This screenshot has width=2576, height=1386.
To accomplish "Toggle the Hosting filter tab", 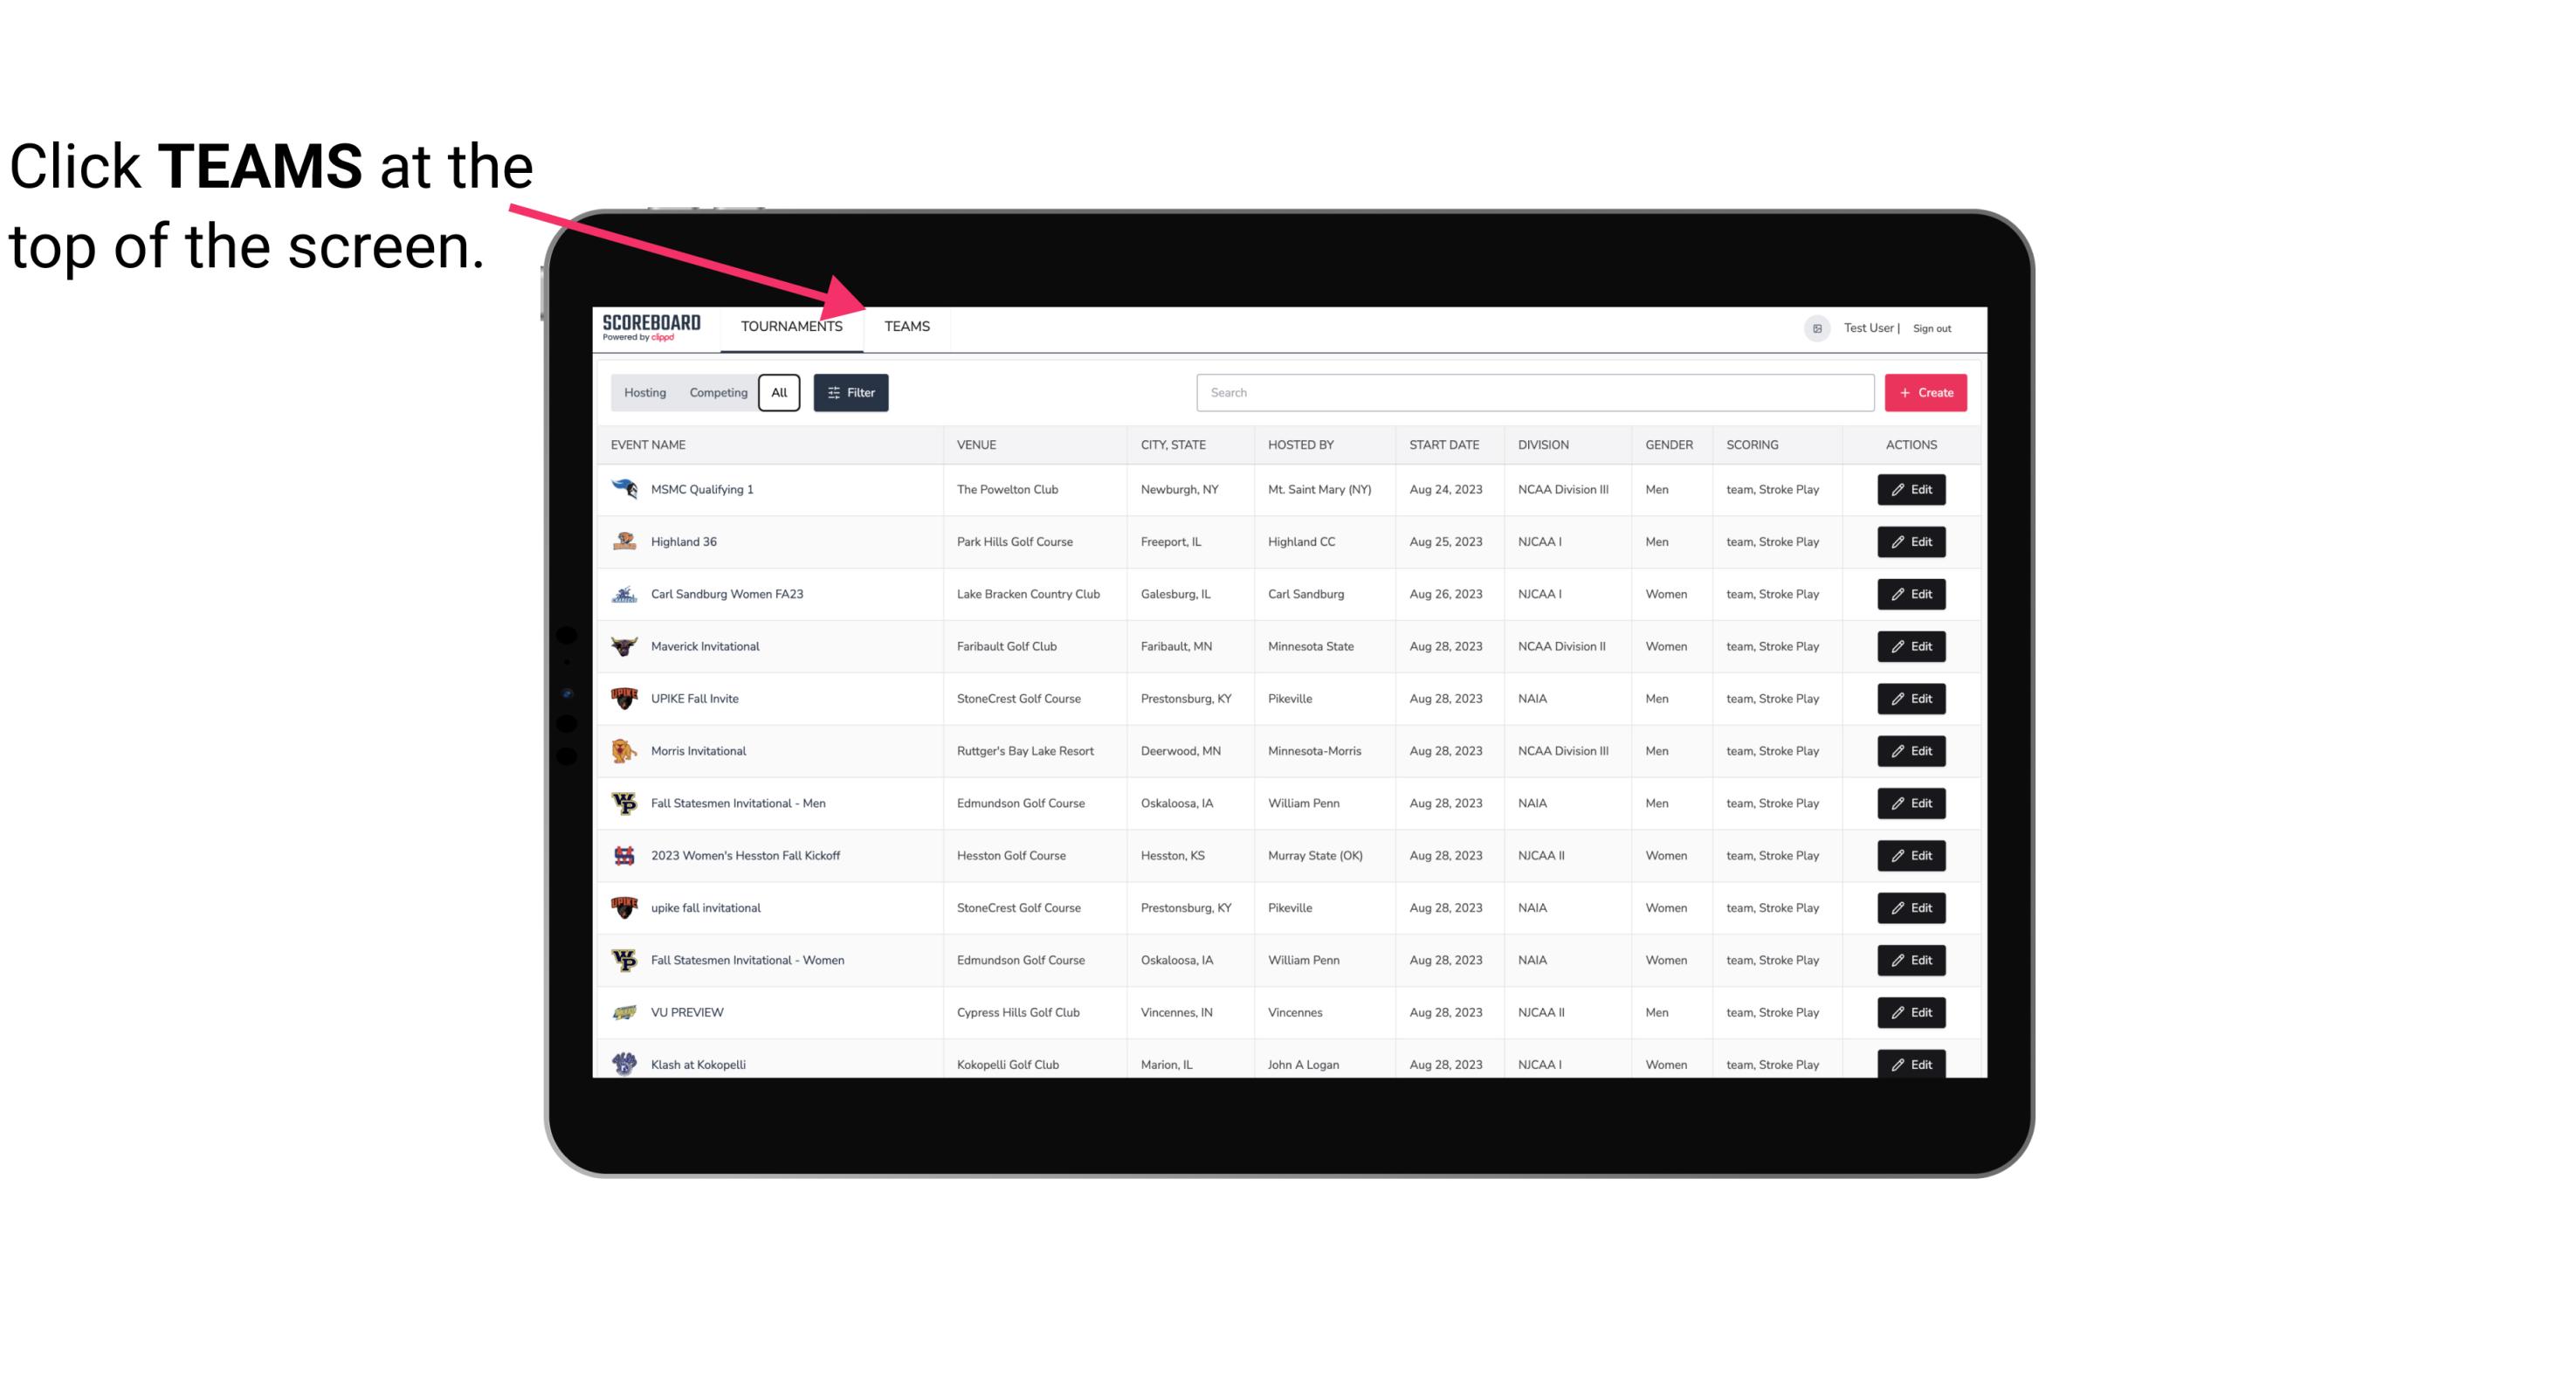I will [x=644, y=393].
